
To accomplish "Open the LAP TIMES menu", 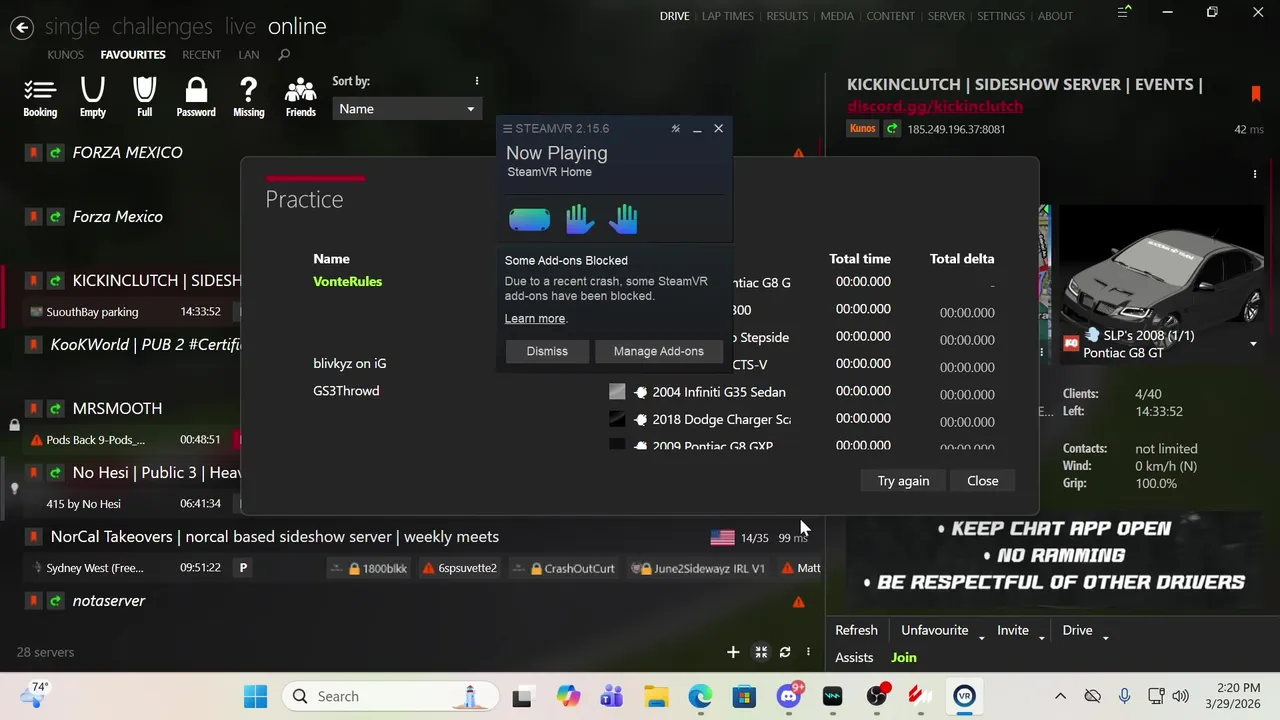I will pos(728,16).
